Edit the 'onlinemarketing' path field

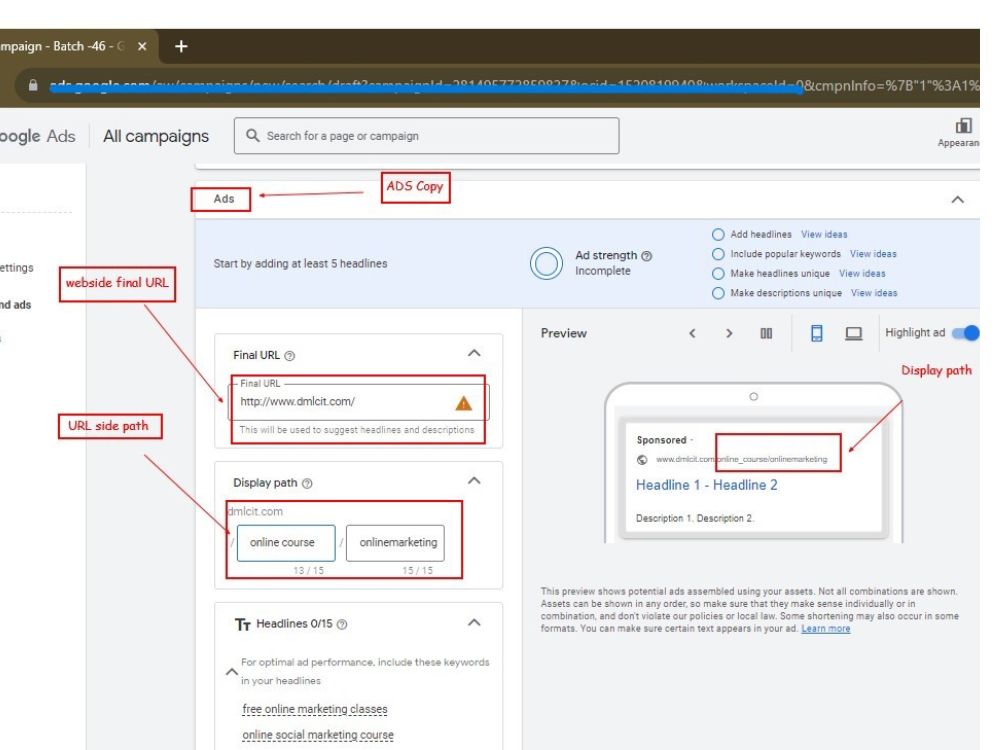coord(395,543)
